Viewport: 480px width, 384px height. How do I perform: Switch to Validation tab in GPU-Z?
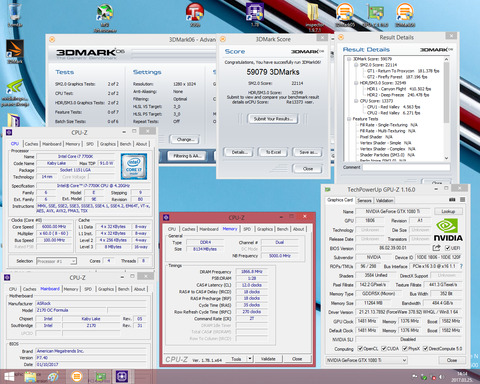coord(384,200)
